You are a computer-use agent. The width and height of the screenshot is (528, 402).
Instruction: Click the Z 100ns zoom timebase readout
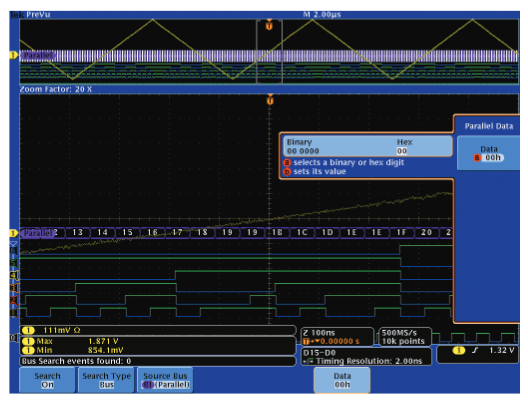coord(319,333)
